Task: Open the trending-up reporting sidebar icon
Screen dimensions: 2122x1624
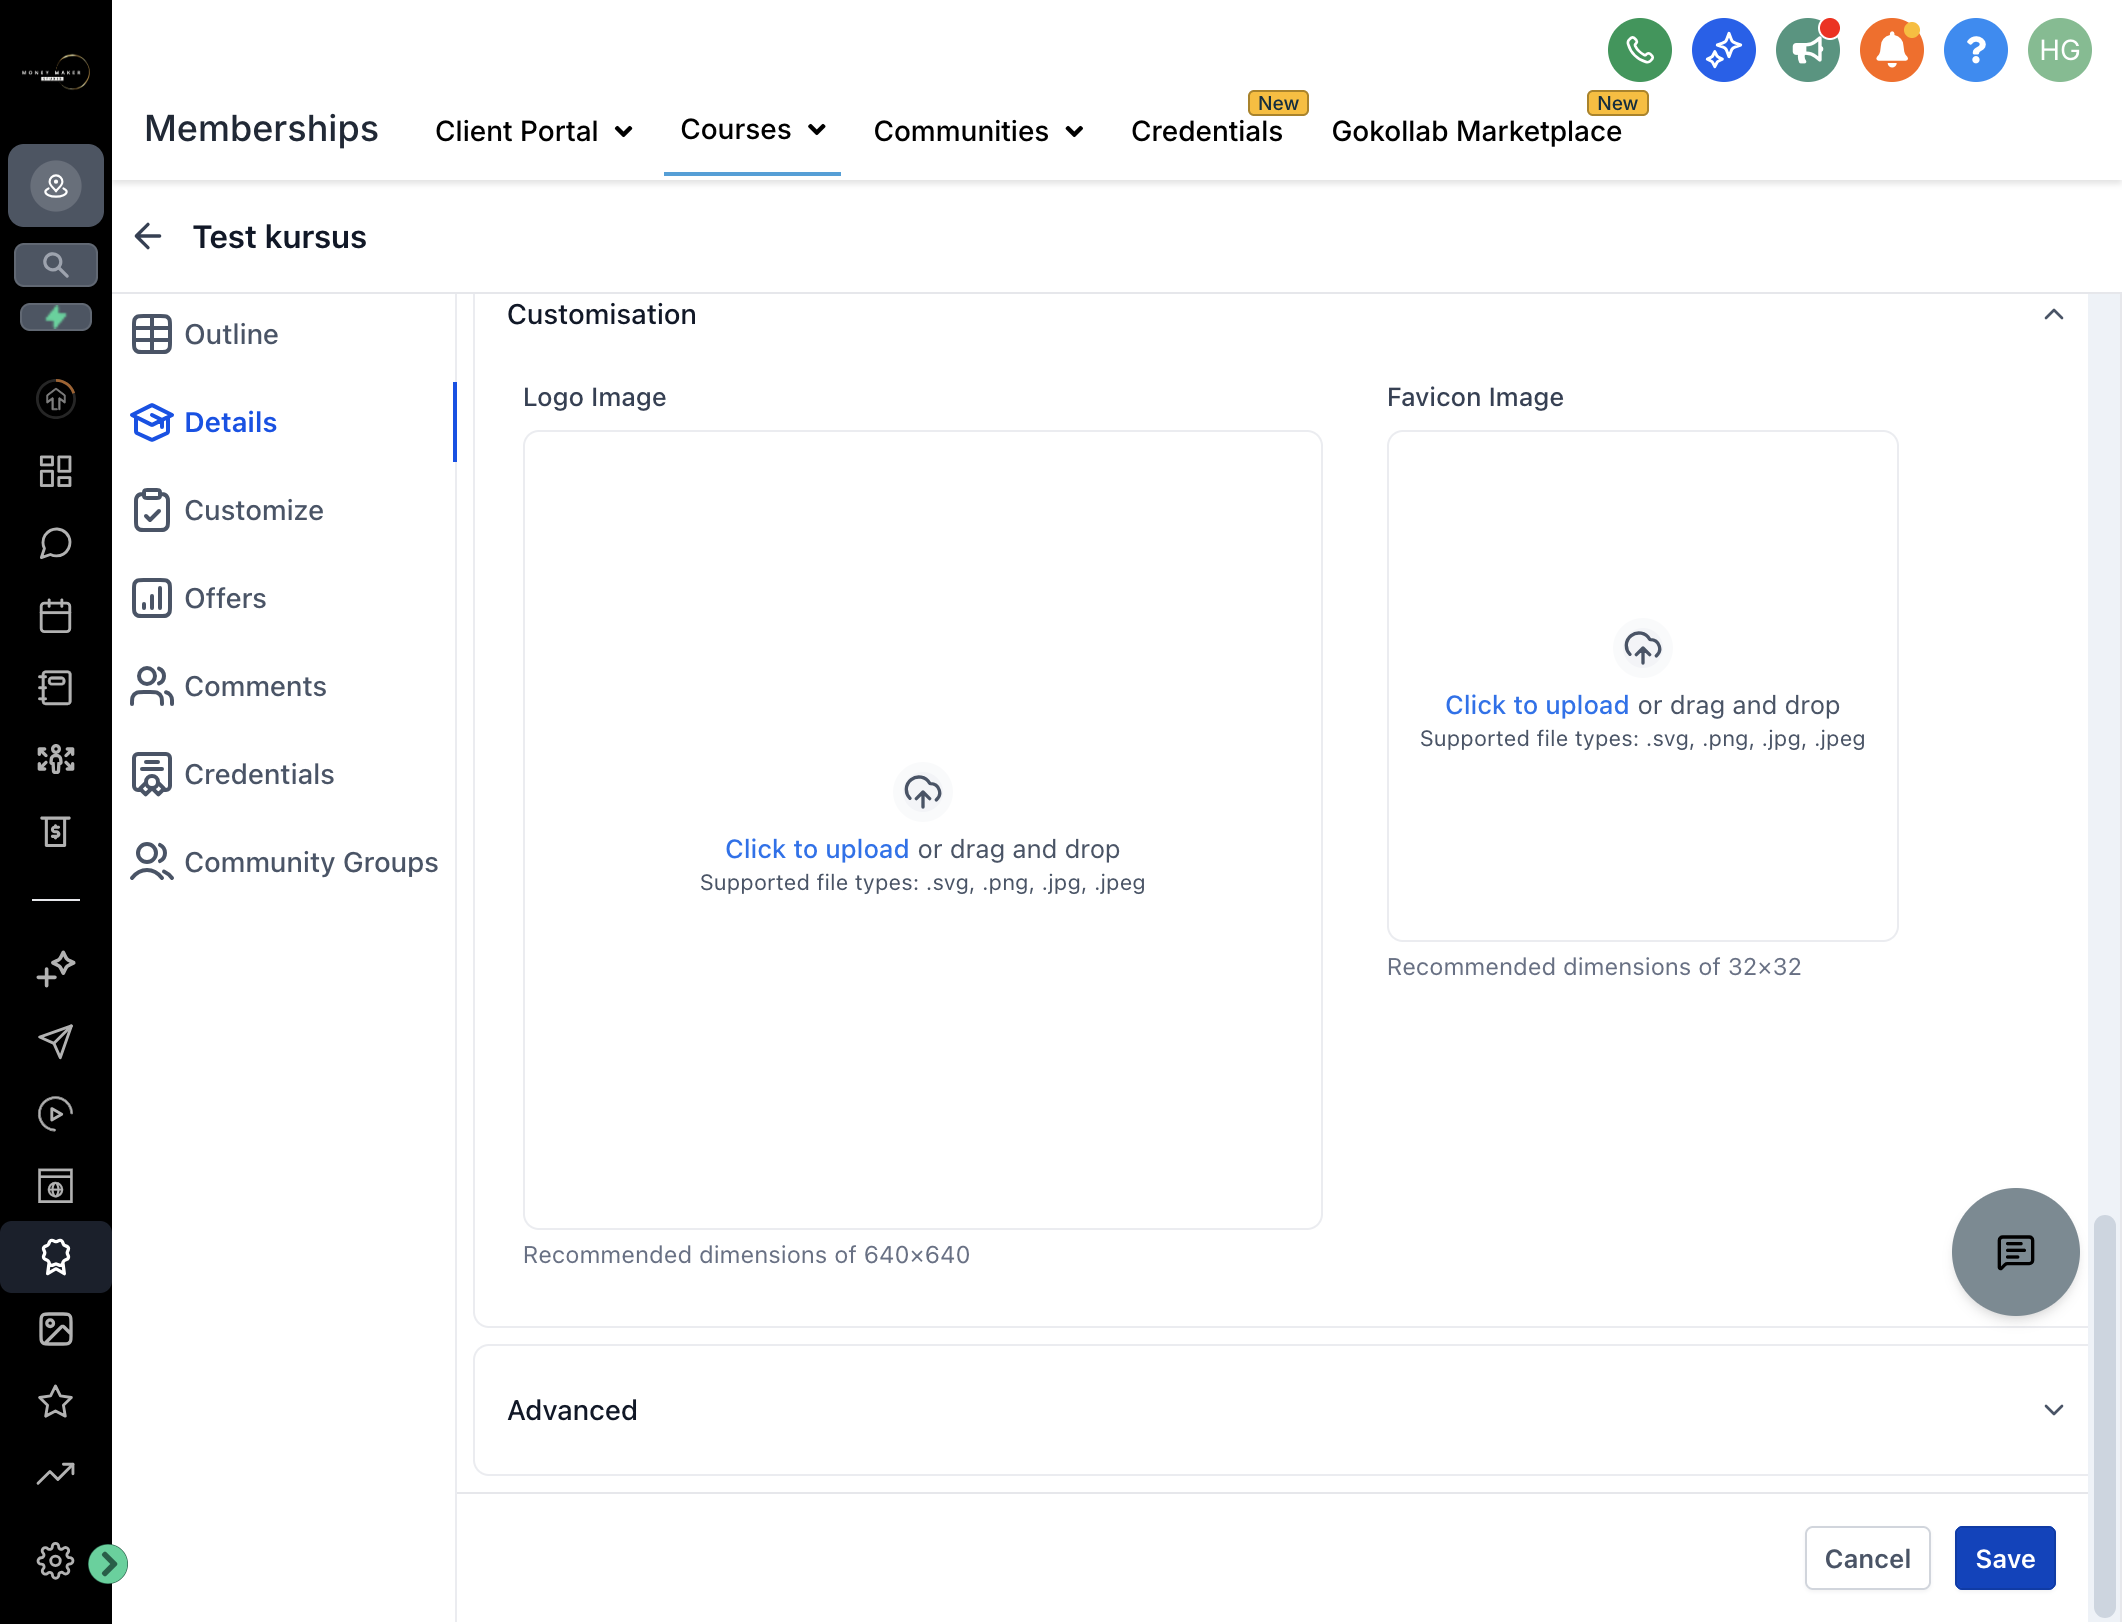Action: click(x=56, y=1473)
